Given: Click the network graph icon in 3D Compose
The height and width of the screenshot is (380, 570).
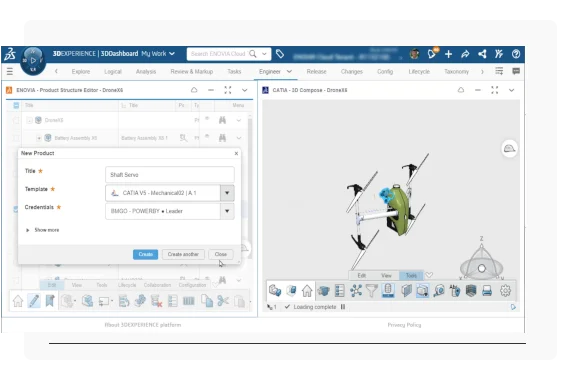Looking at the screenshot, I should tap(356, 291).
